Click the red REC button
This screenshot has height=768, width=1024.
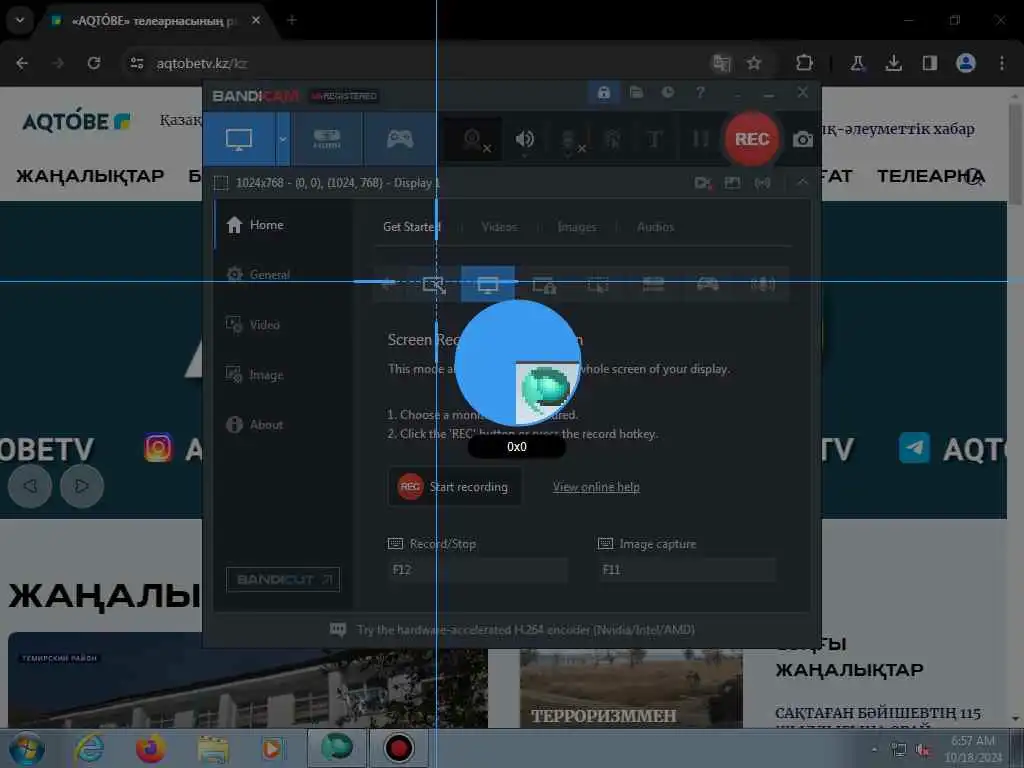pos(752,138)
